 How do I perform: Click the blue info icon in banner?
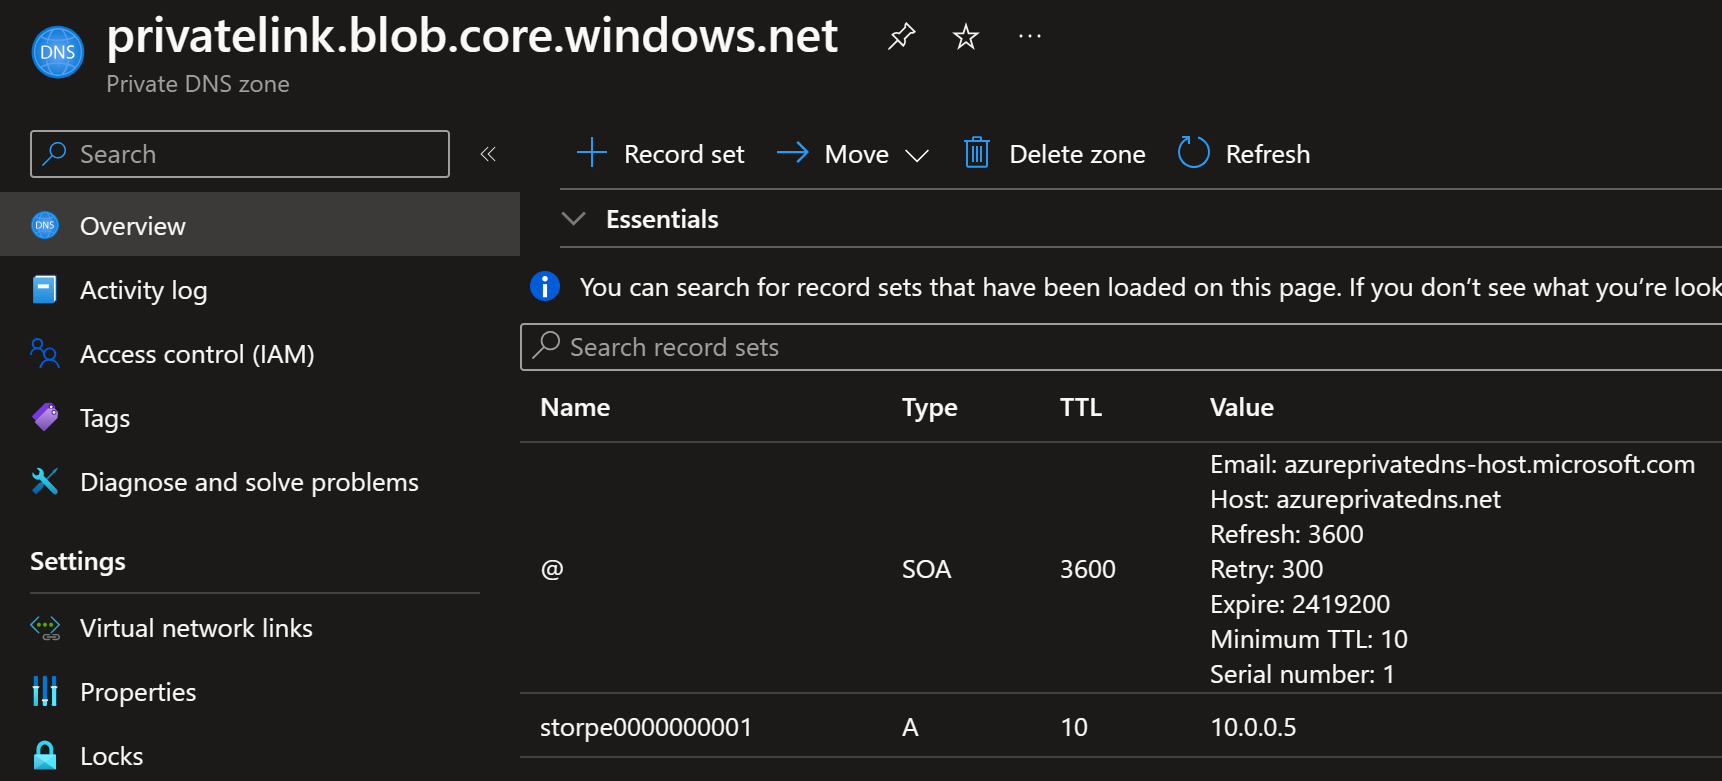[x=545, y=286]
